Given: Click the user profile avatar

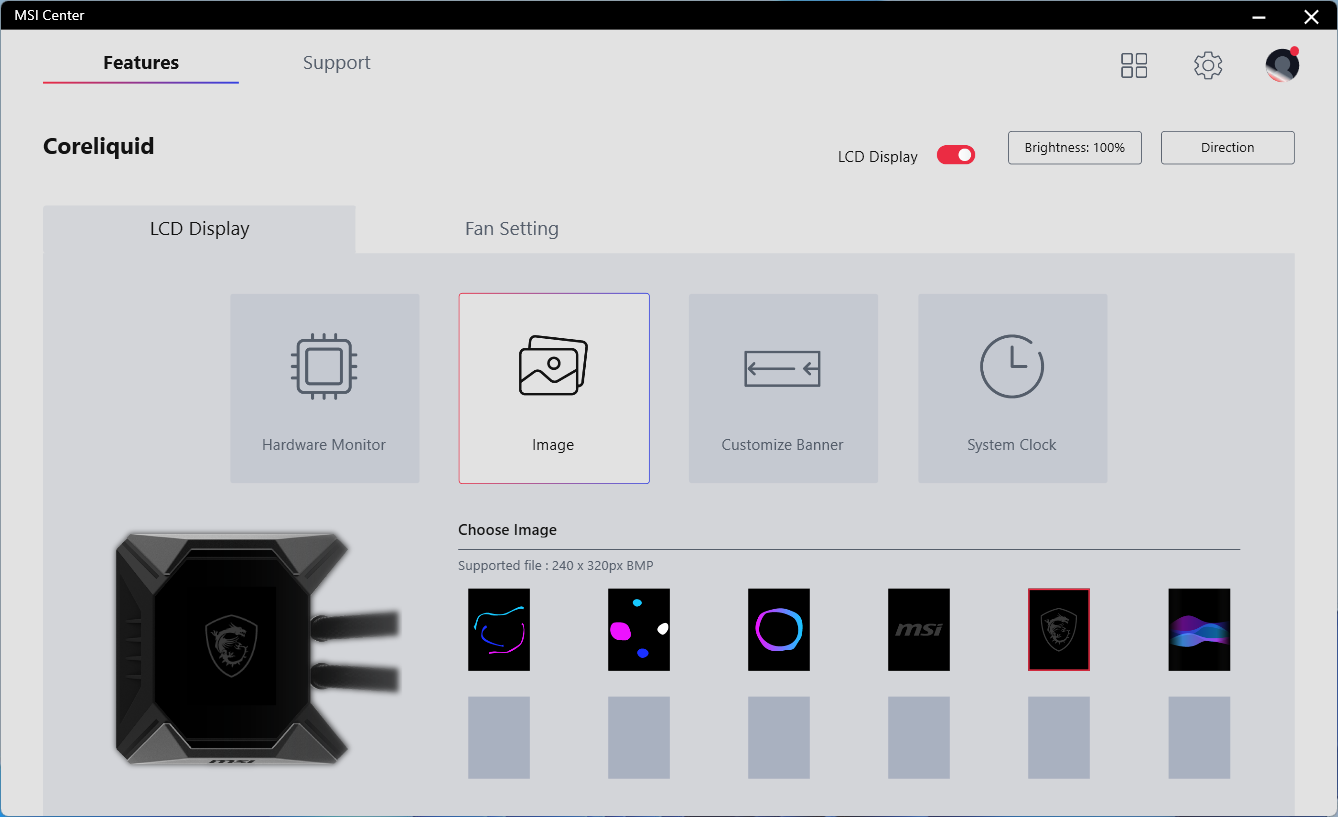Looking at the screenshot, I should [1281, 66].
